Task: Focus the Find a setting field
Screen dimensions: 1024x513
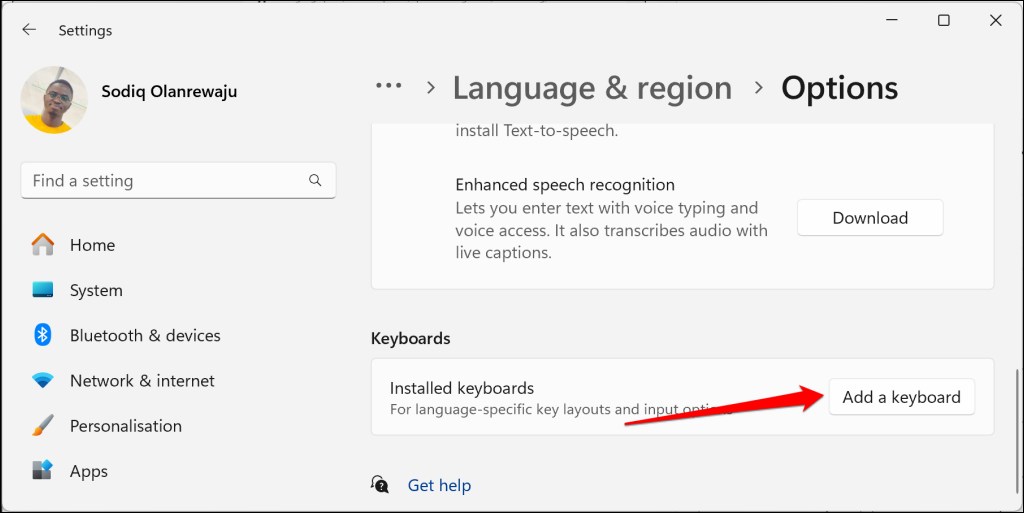Action: [x=178, y=181]
